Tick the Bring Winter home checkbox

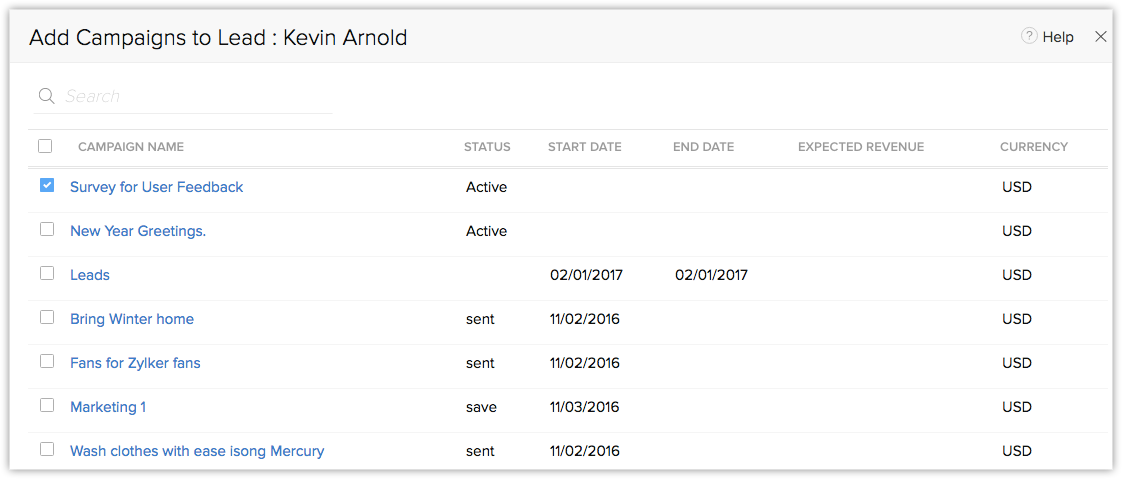[x=47, y=317]
